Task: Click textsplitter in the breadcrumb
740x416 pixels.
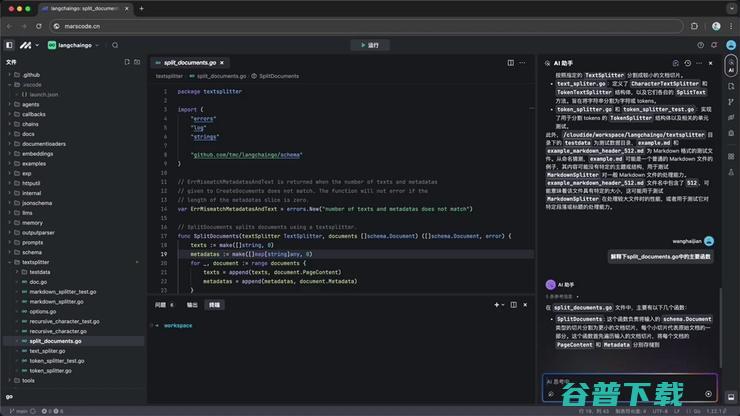Action: click(x=169, y=76)
